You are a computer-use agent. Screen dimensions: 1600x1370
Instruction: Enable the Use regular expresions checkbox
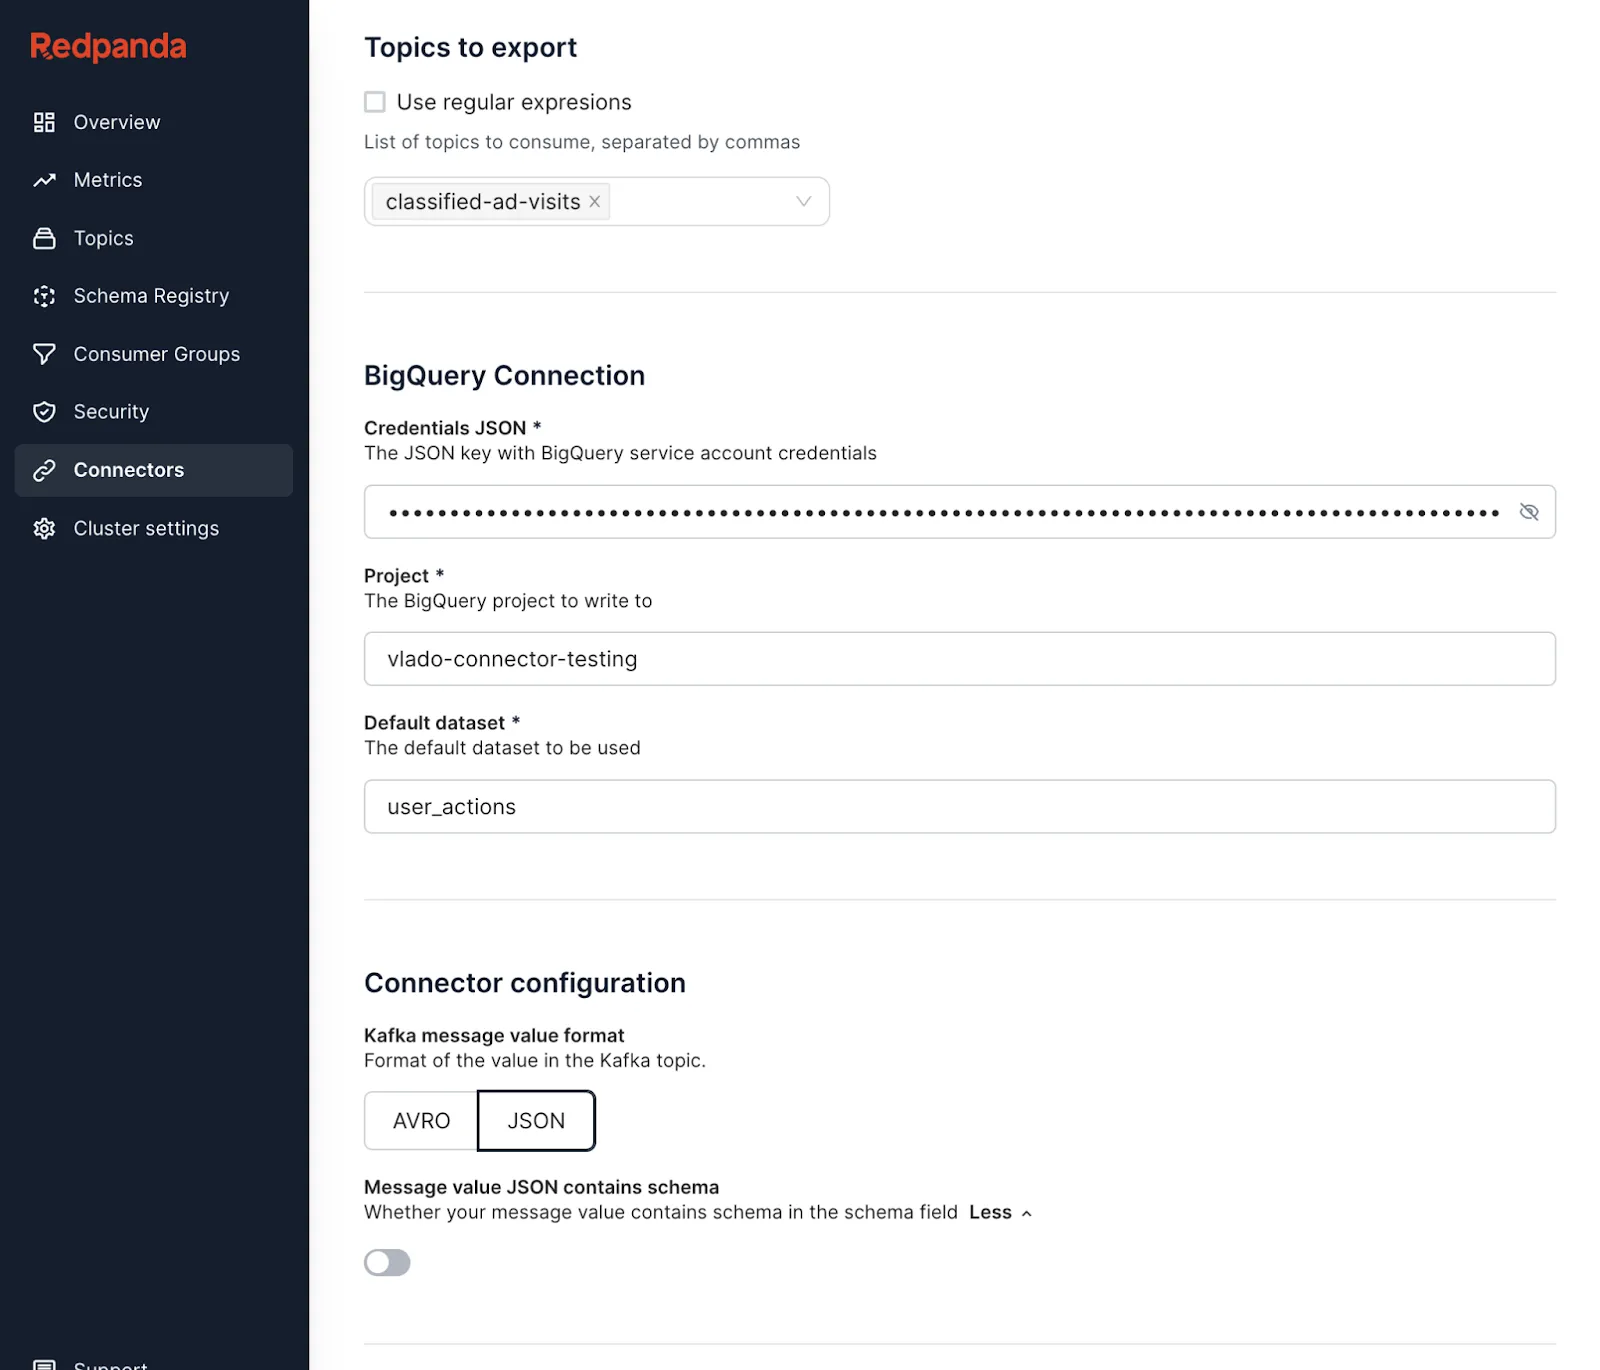[374, 101]
